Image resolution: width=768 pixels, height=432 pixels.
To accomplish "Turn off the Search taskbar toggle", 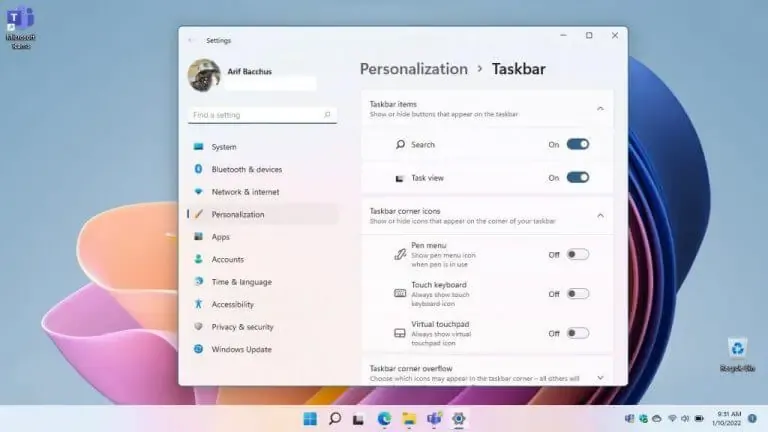I will [x=577, y=144].
